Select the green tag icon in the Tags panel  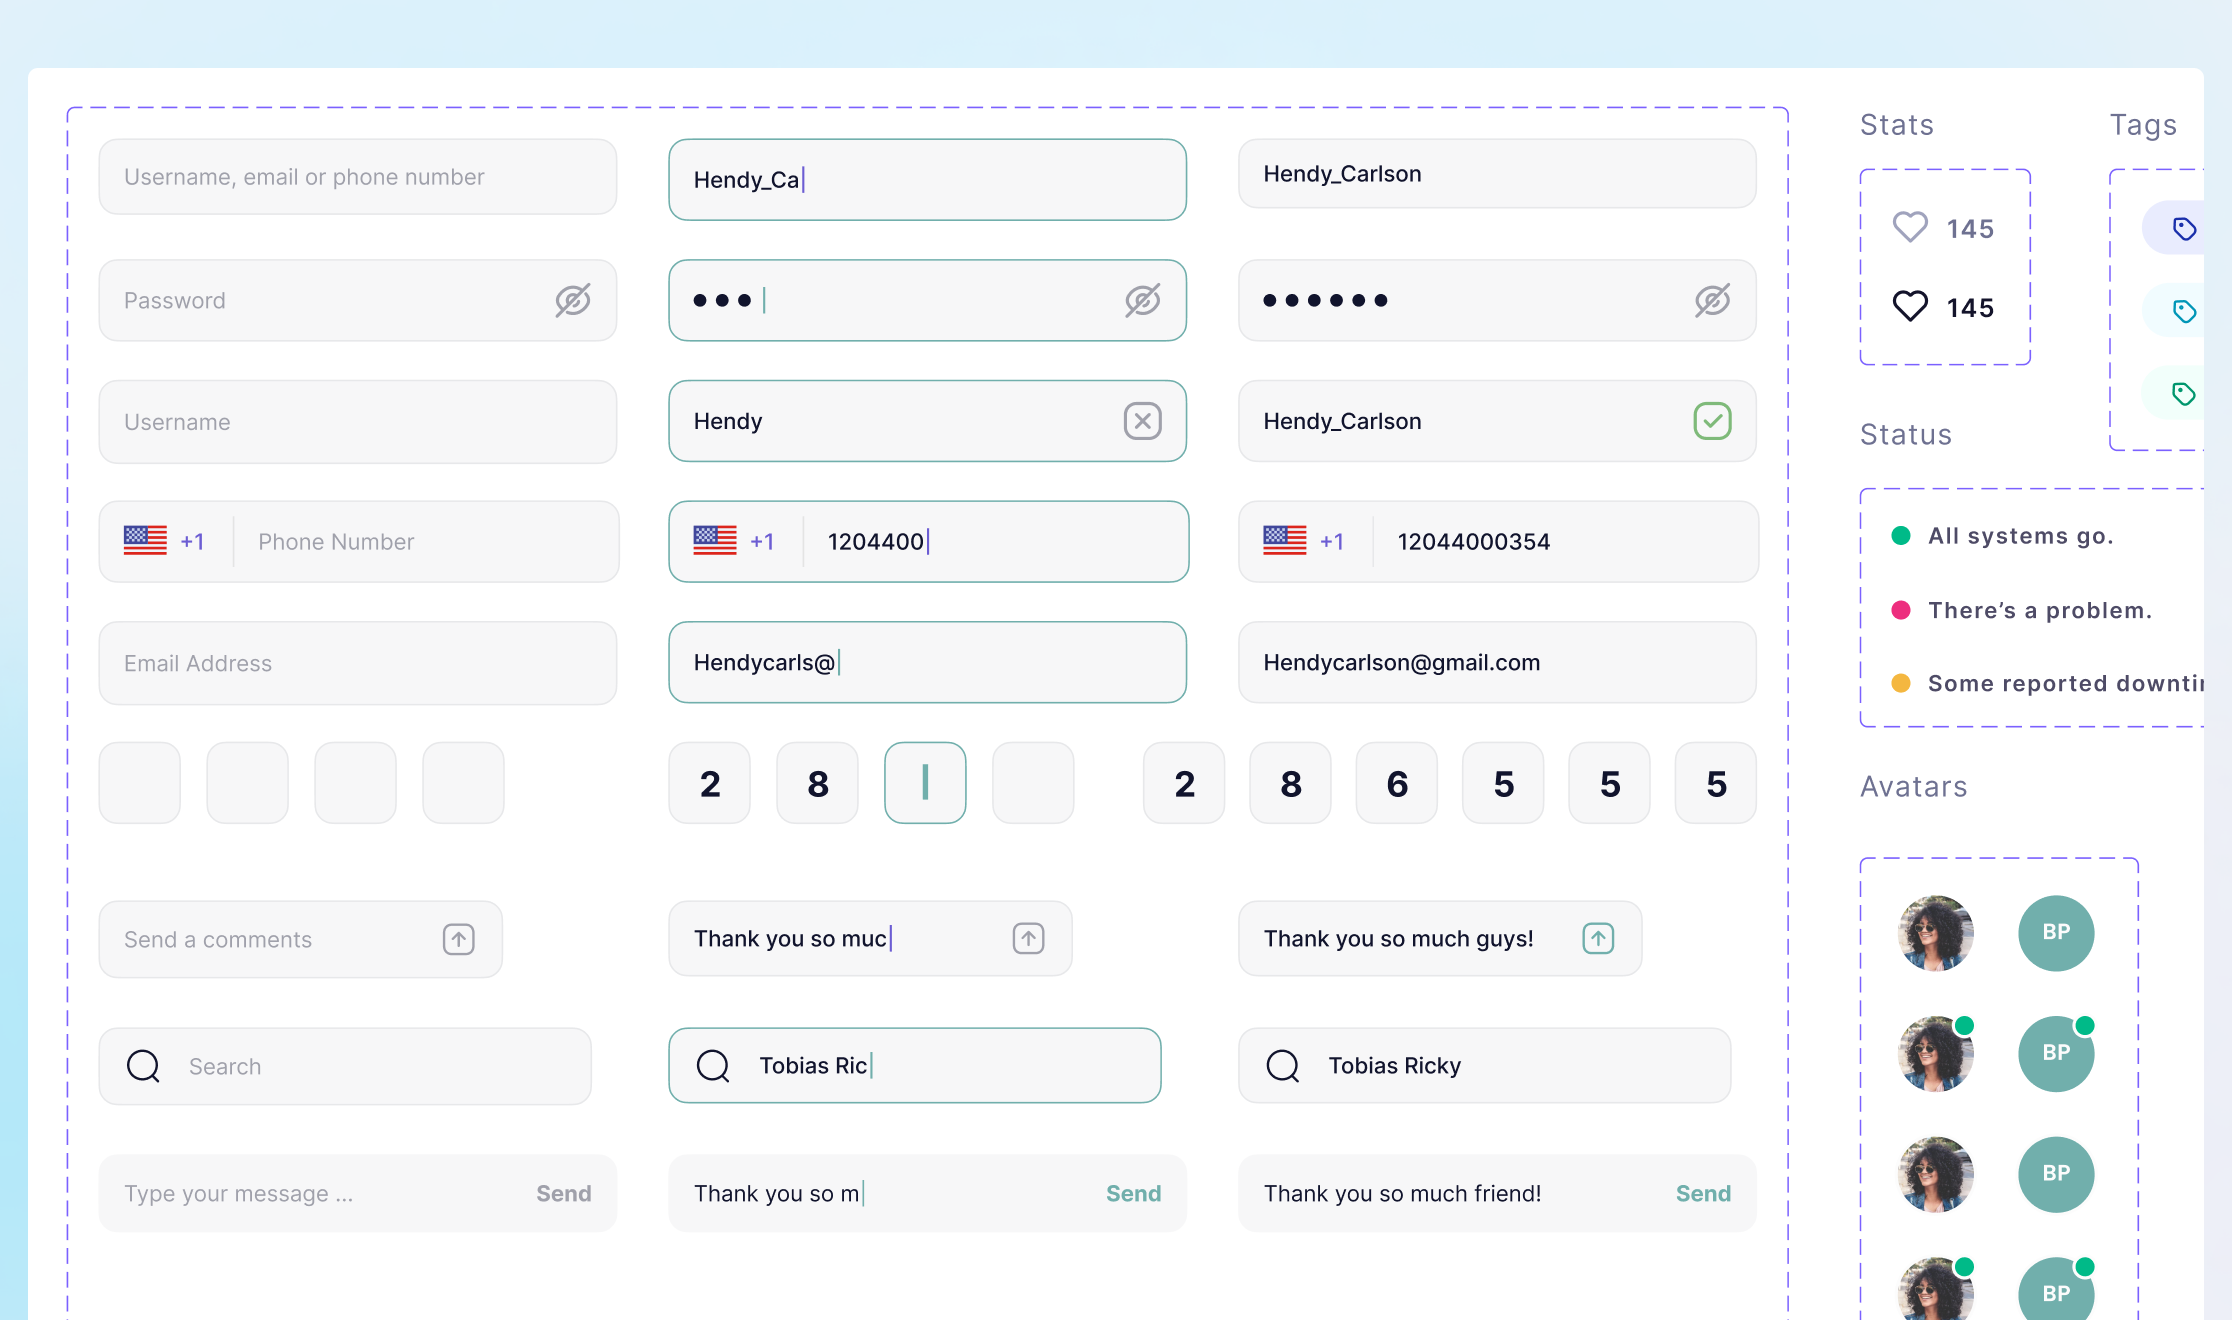coord(2185,392)
